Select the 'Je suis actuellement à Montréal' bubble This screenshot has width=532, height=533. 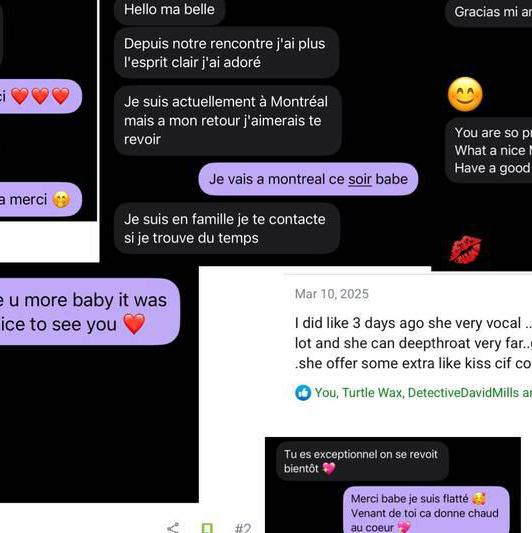coord(227,121)
